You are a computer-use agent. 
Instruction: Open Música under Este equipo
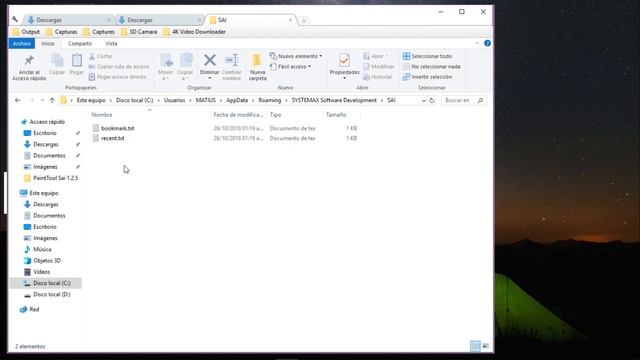[42, 249]
